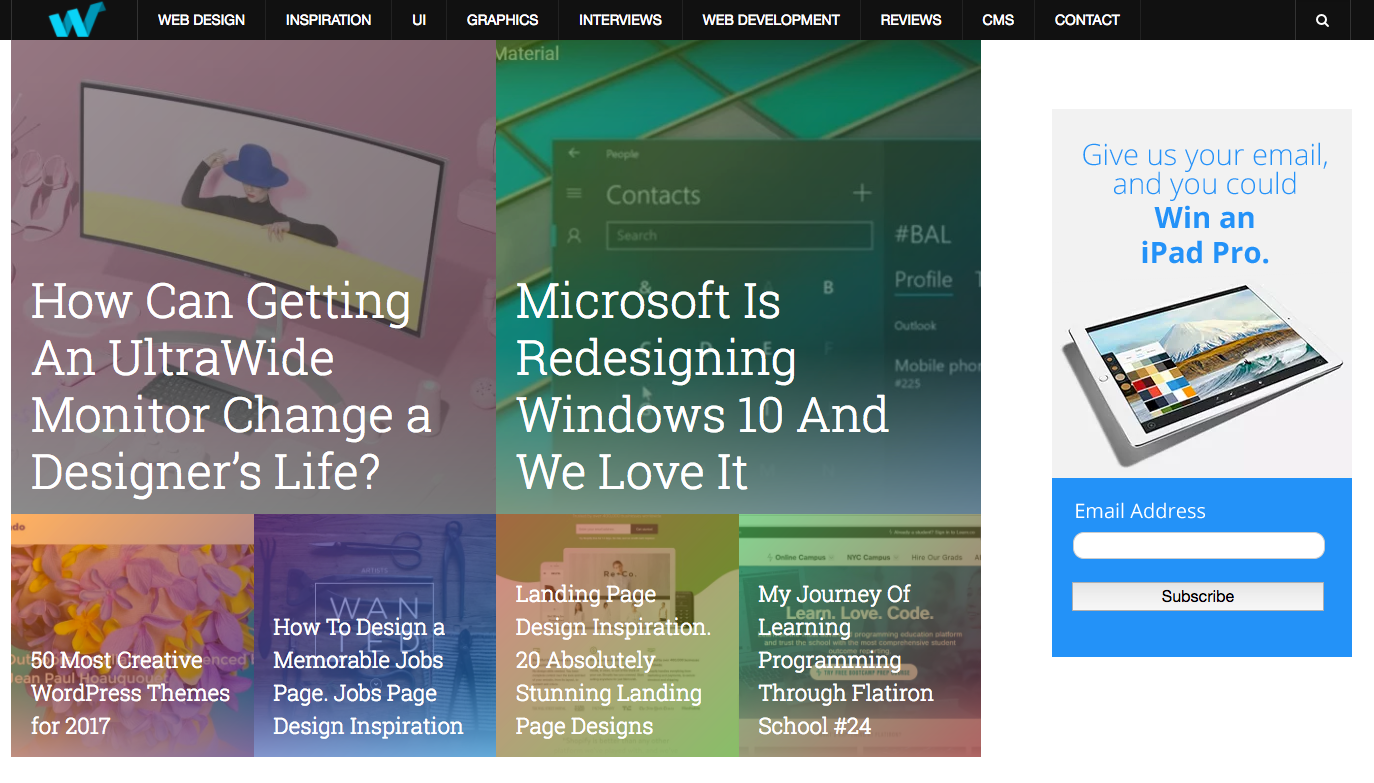1374x783 pixels.
Task: Navigate to Interviews
Action: point(620,20)
